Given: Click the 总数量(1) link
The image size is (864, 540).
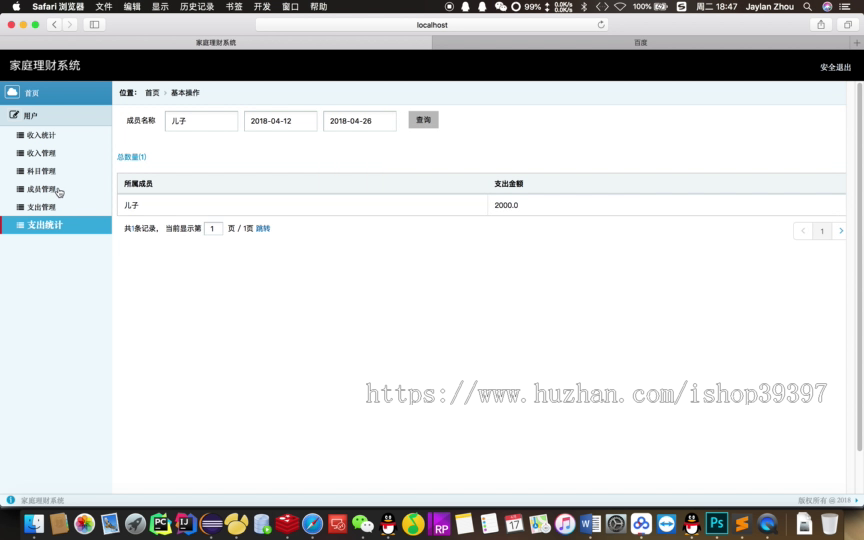Looking at the screenshot, I should coord(132,157).
